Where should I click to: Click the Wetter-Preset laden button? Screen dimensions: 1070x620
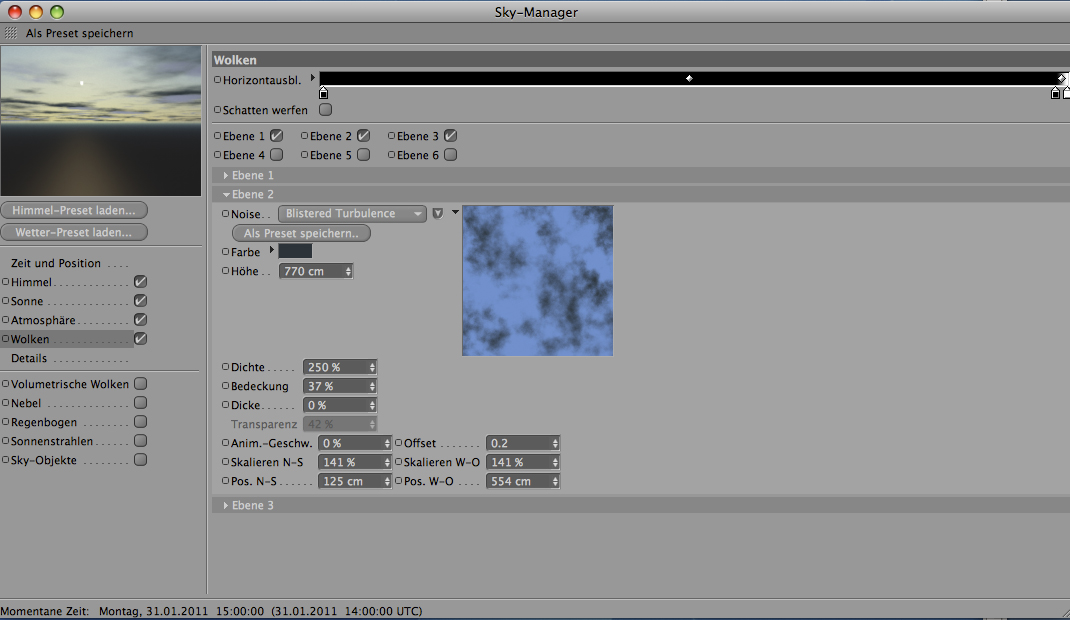[x=75, y=232]
